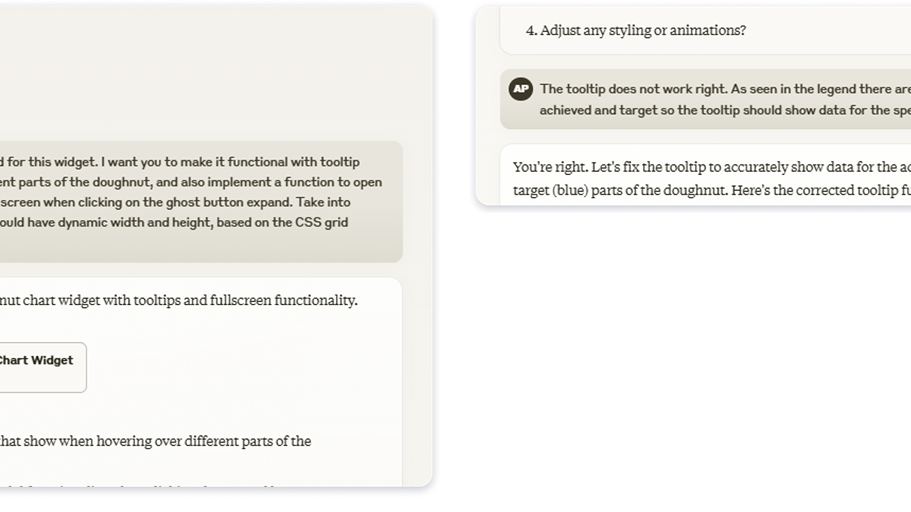Click the line mentioning 'ghost button expand'
The image size is (911, 512).
coord(175,202)
